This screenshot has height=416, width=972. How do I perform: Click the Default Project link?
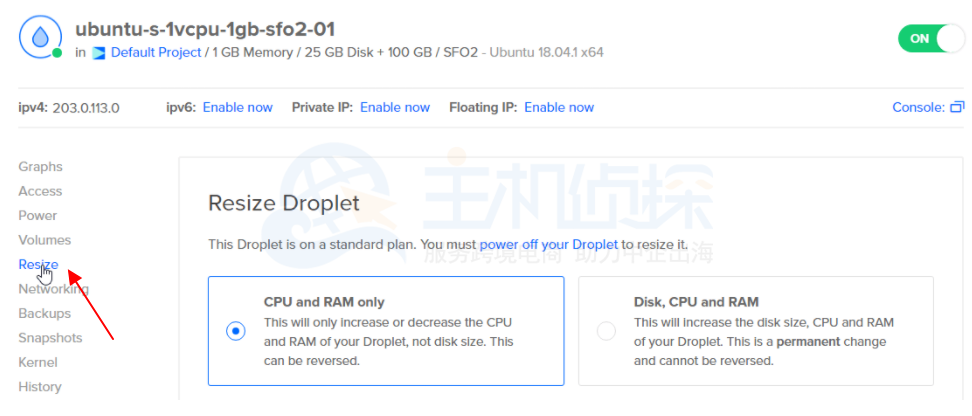(155, 52)
